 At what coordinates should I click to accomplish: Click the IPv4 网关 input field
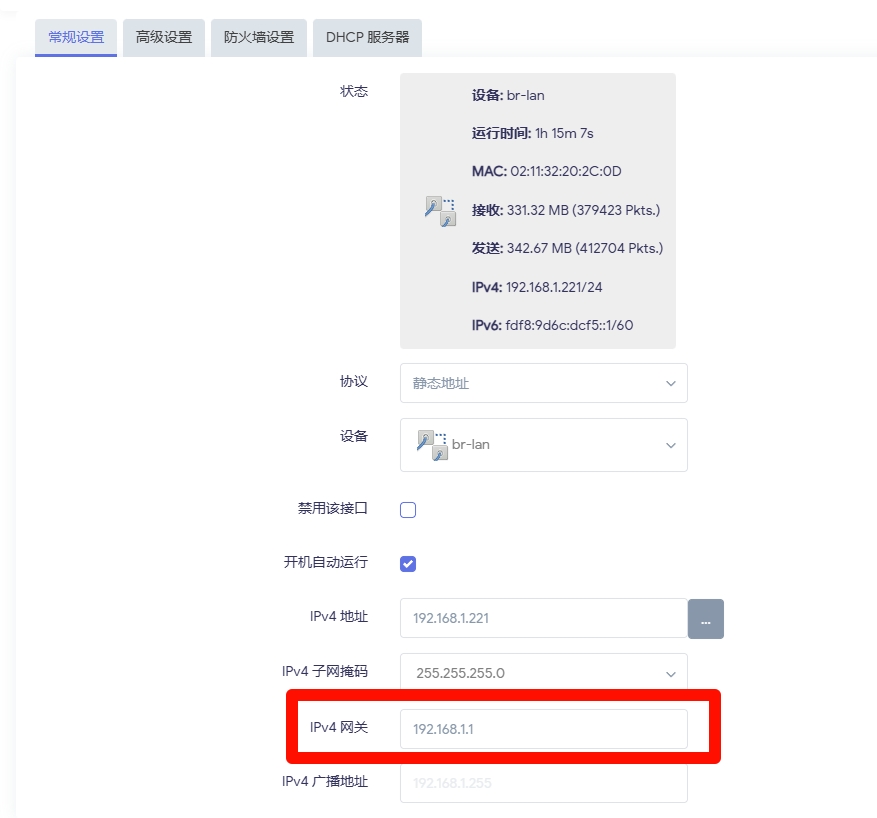click(543, 729)
